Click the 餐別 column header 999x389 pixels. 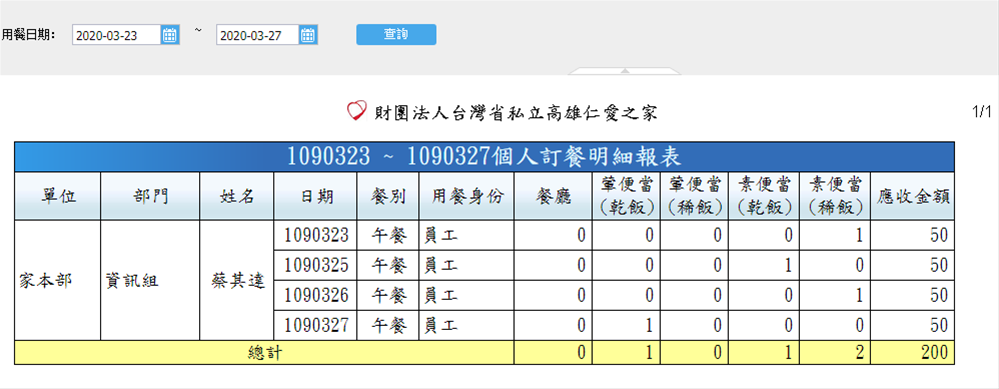click(388, 196)
